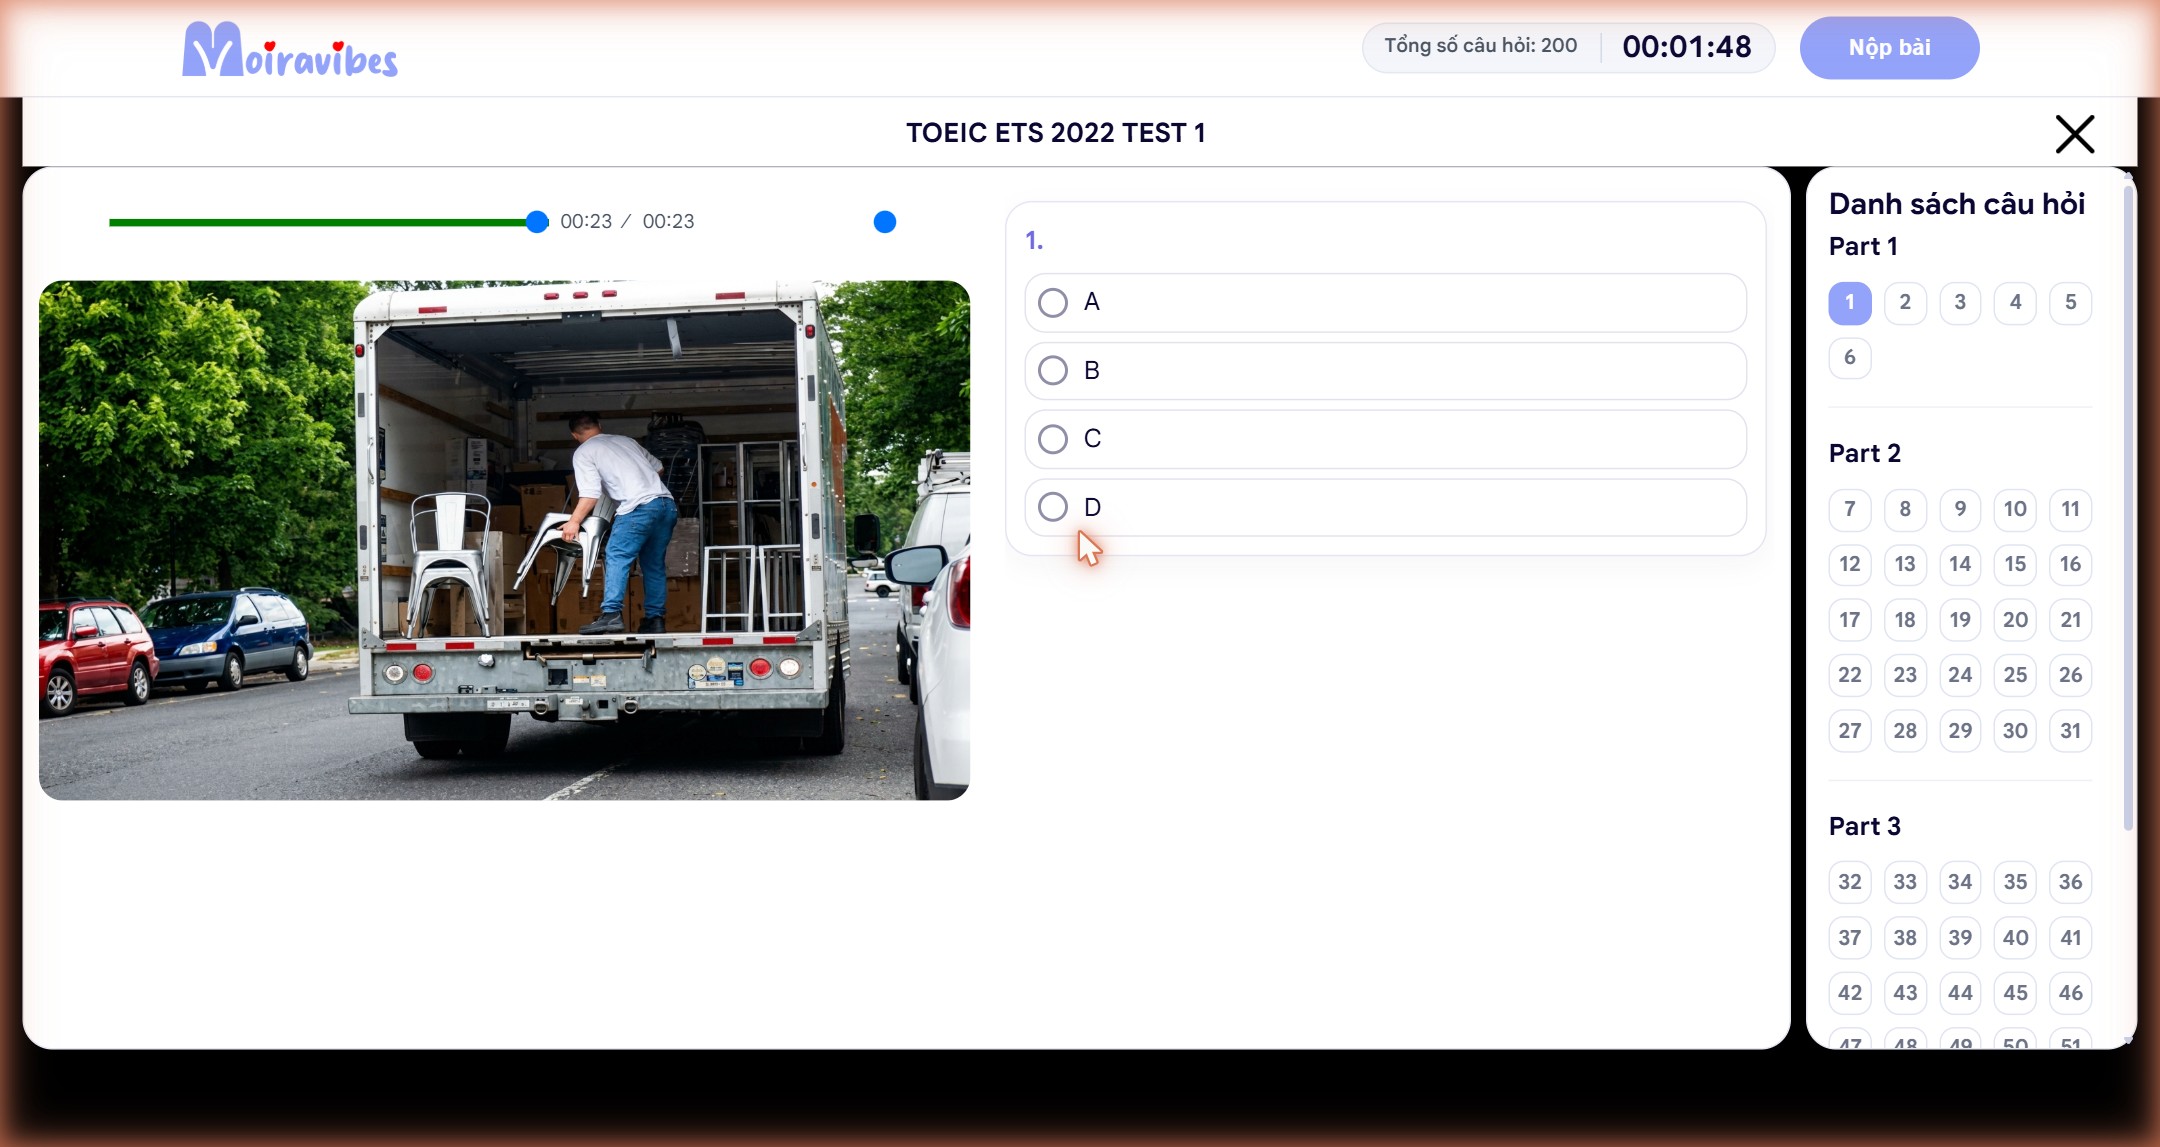
Task: Select question 25 from list
Action: pyautogui.click(x=2015, y=675)
